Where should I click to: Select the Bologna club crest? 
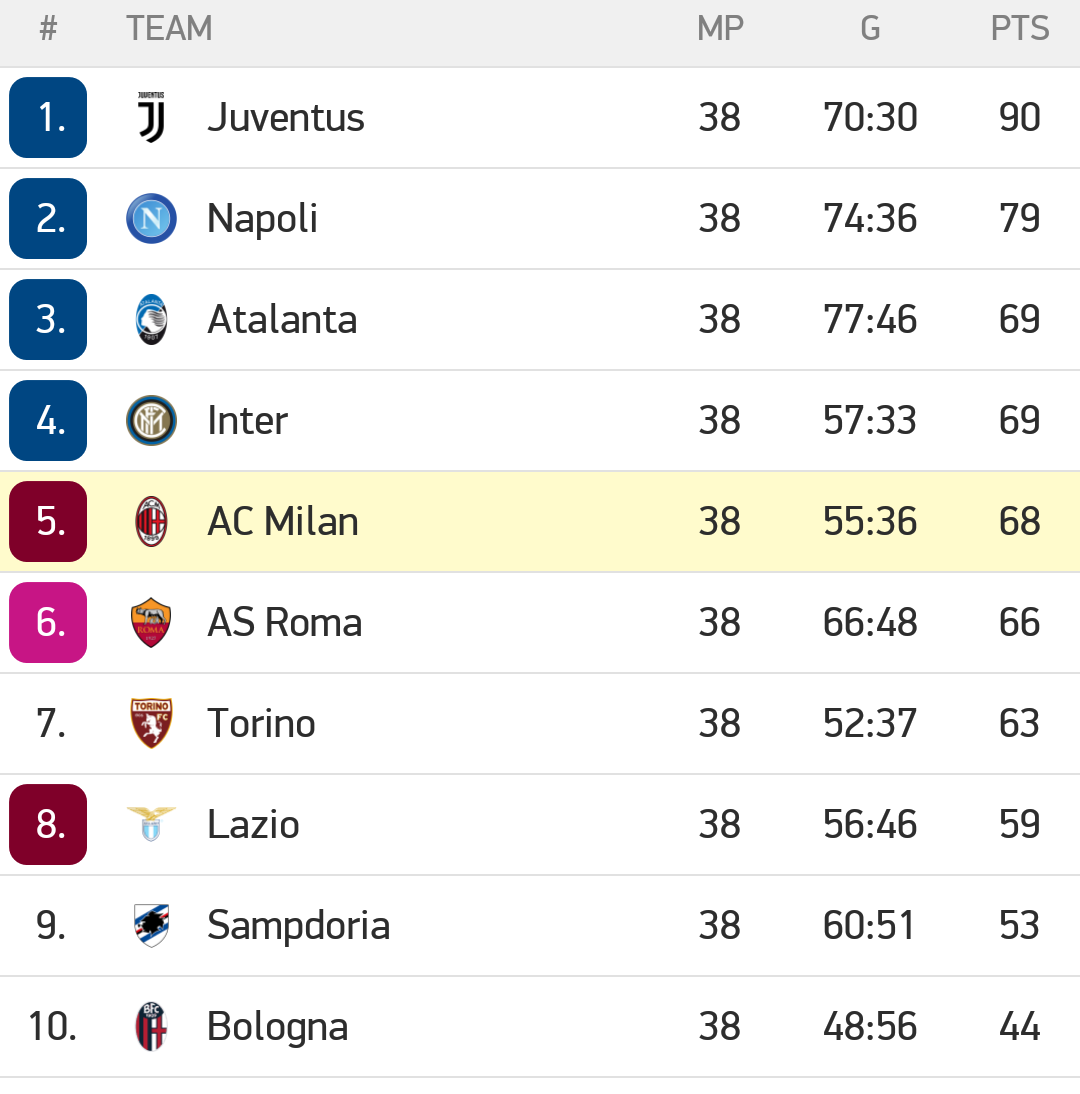[151, 1026]
